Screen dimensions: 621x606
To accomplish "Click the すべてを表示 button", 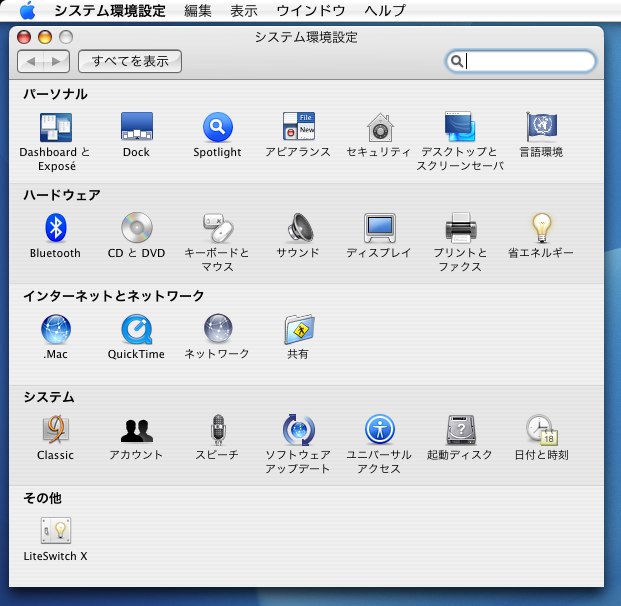I will (x=130, y=61).
